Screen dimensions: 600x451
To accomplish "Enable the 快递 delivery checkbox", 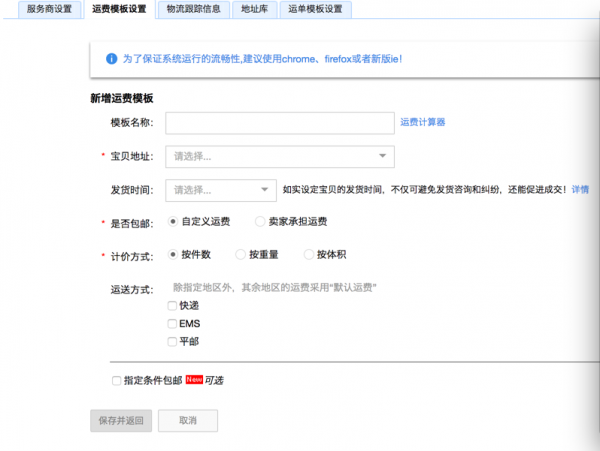I will pos(173,306).
